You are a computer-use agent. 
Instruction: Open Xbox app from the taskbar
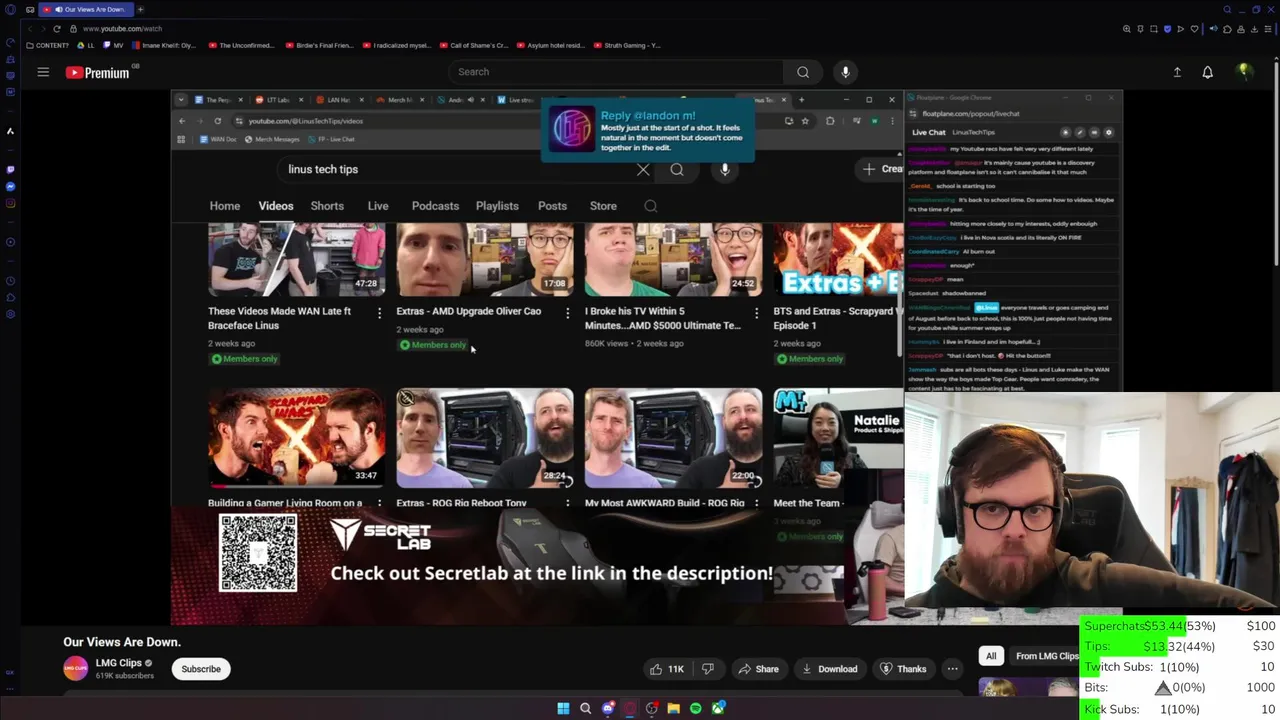[717, 708]
